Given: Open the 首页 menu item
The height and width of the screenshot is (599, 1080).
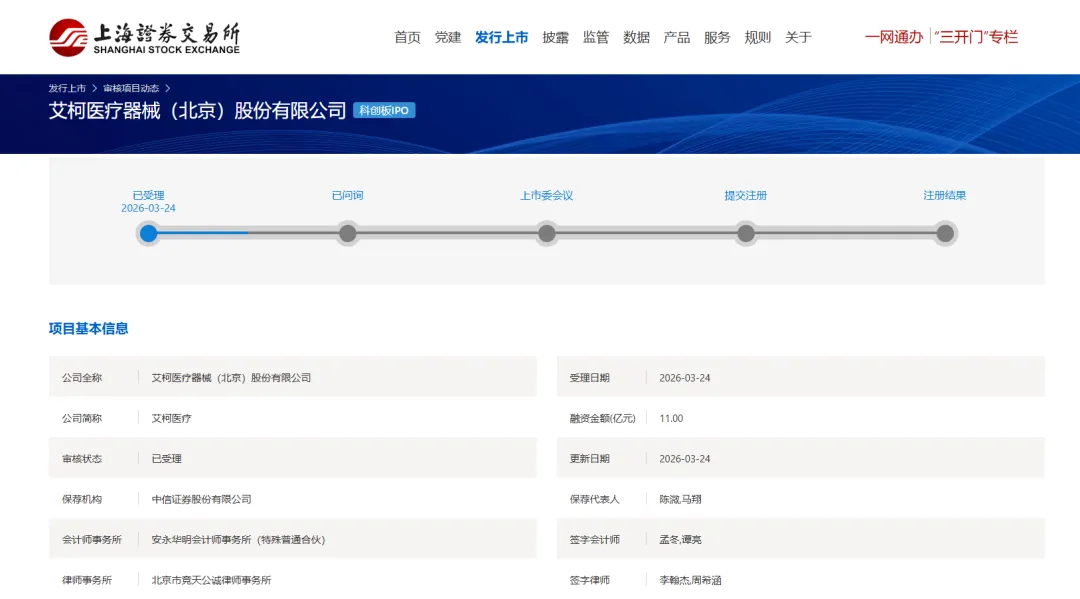Looking at the screenshot, I should click(x=407, y=37).
